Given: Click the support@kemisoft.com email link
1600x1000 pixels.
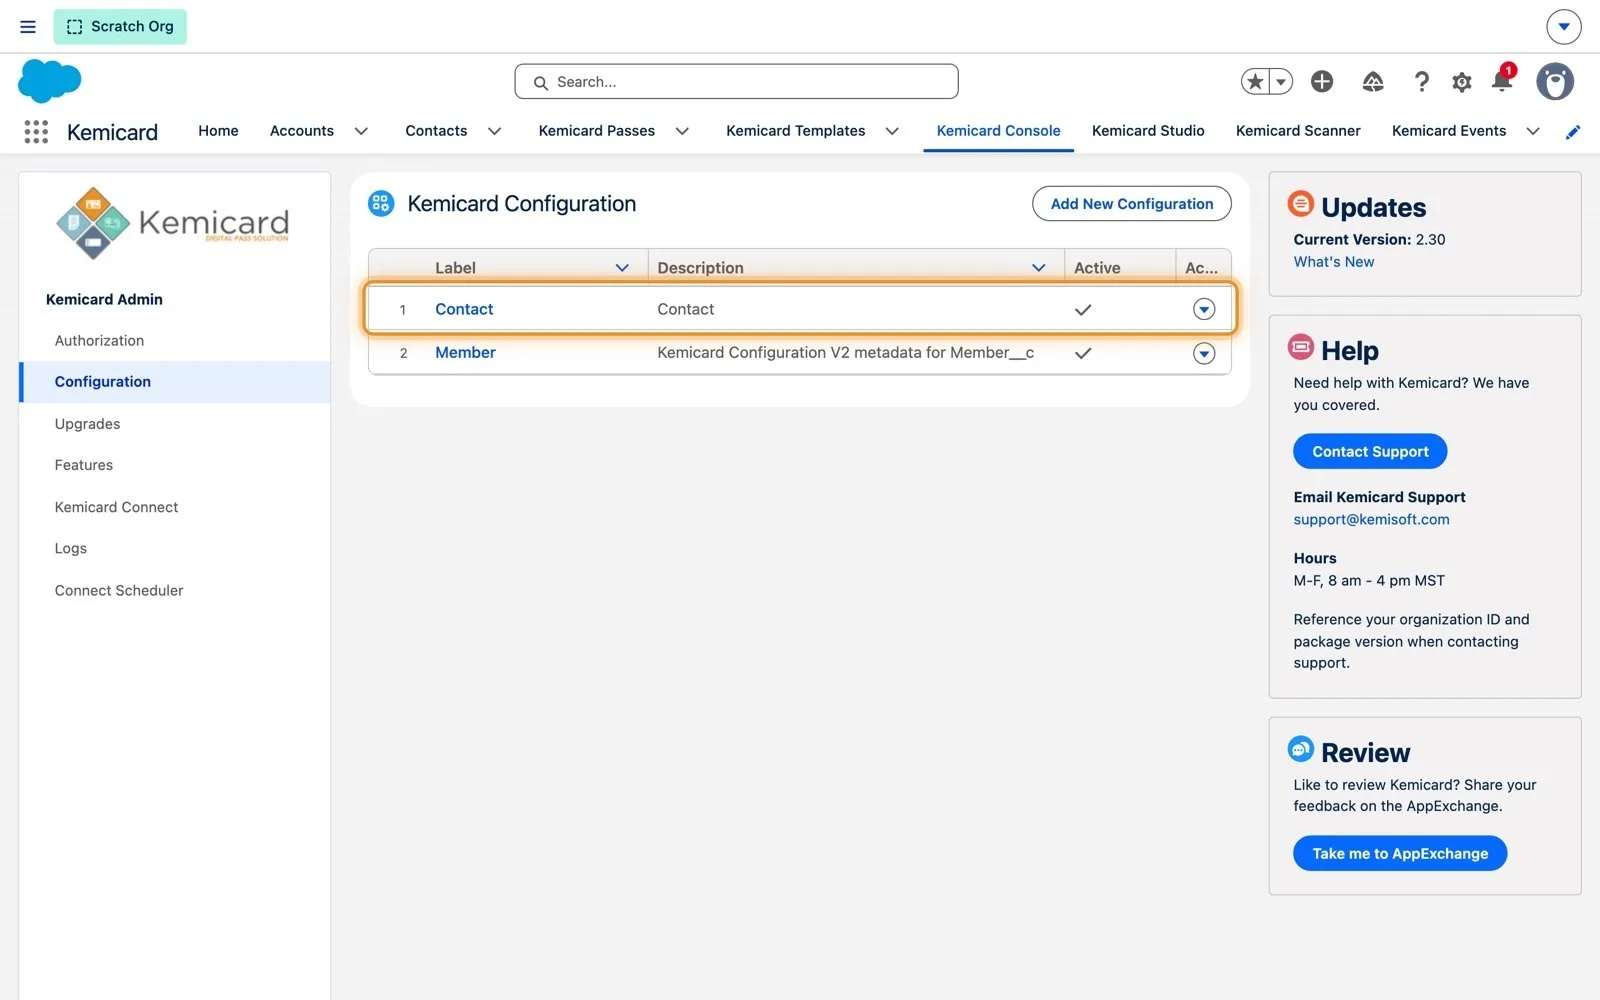Looking at the screenshot, I should (1371, 520).
